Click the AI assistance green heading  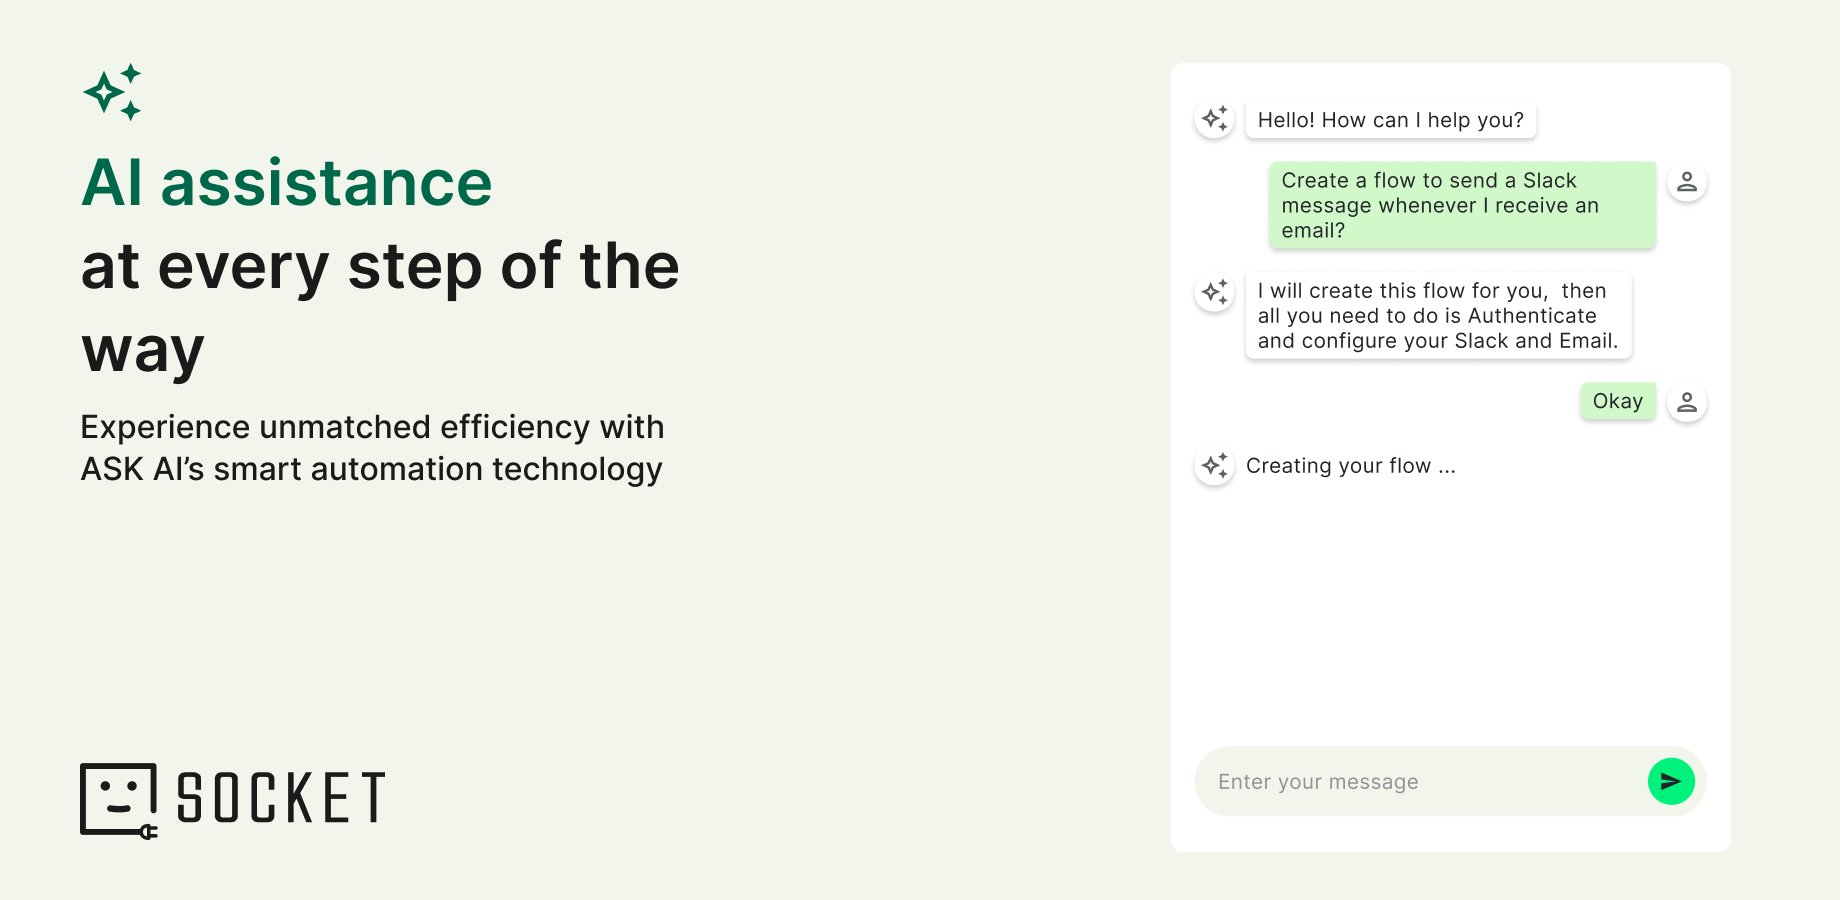287,183
